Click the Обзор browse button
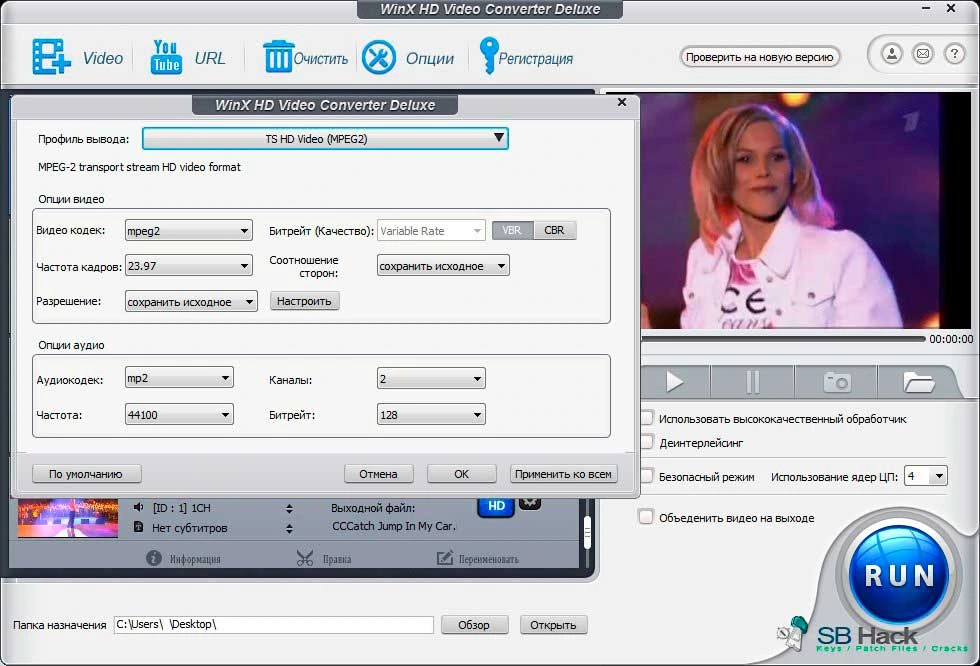The height and width of the screenshot is (666, 980). (x=474, y=625)
